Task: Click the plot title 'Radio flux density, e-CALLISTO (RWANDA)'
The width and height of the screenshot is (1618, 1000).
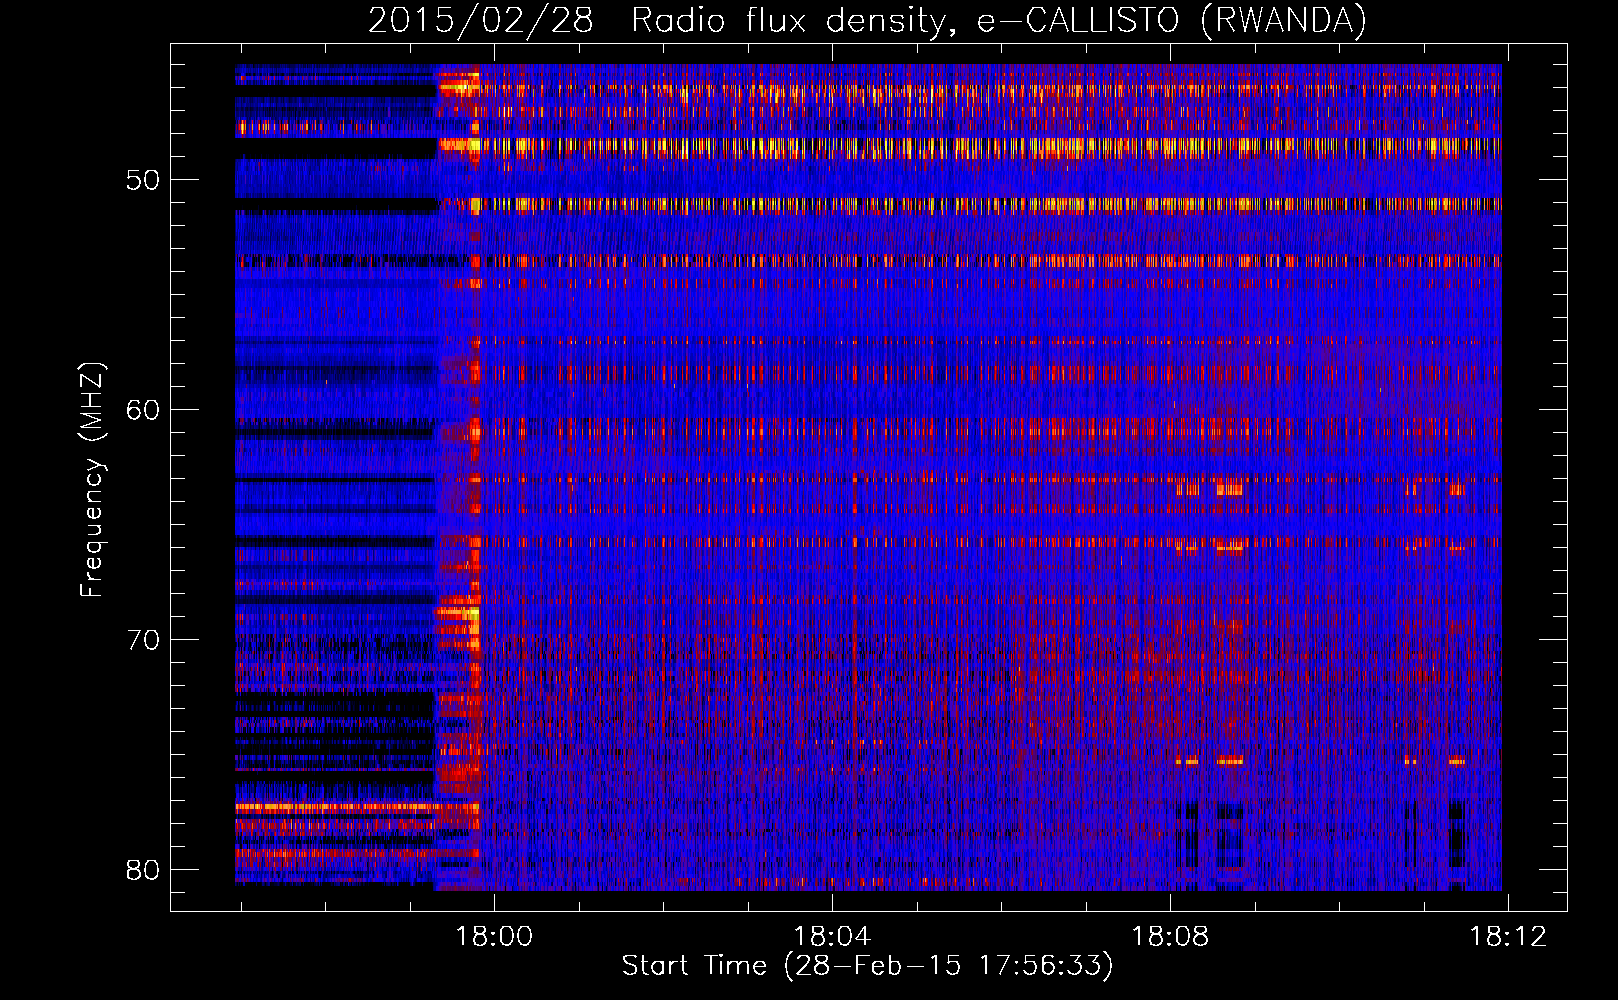Action: (x=999, y=20)
